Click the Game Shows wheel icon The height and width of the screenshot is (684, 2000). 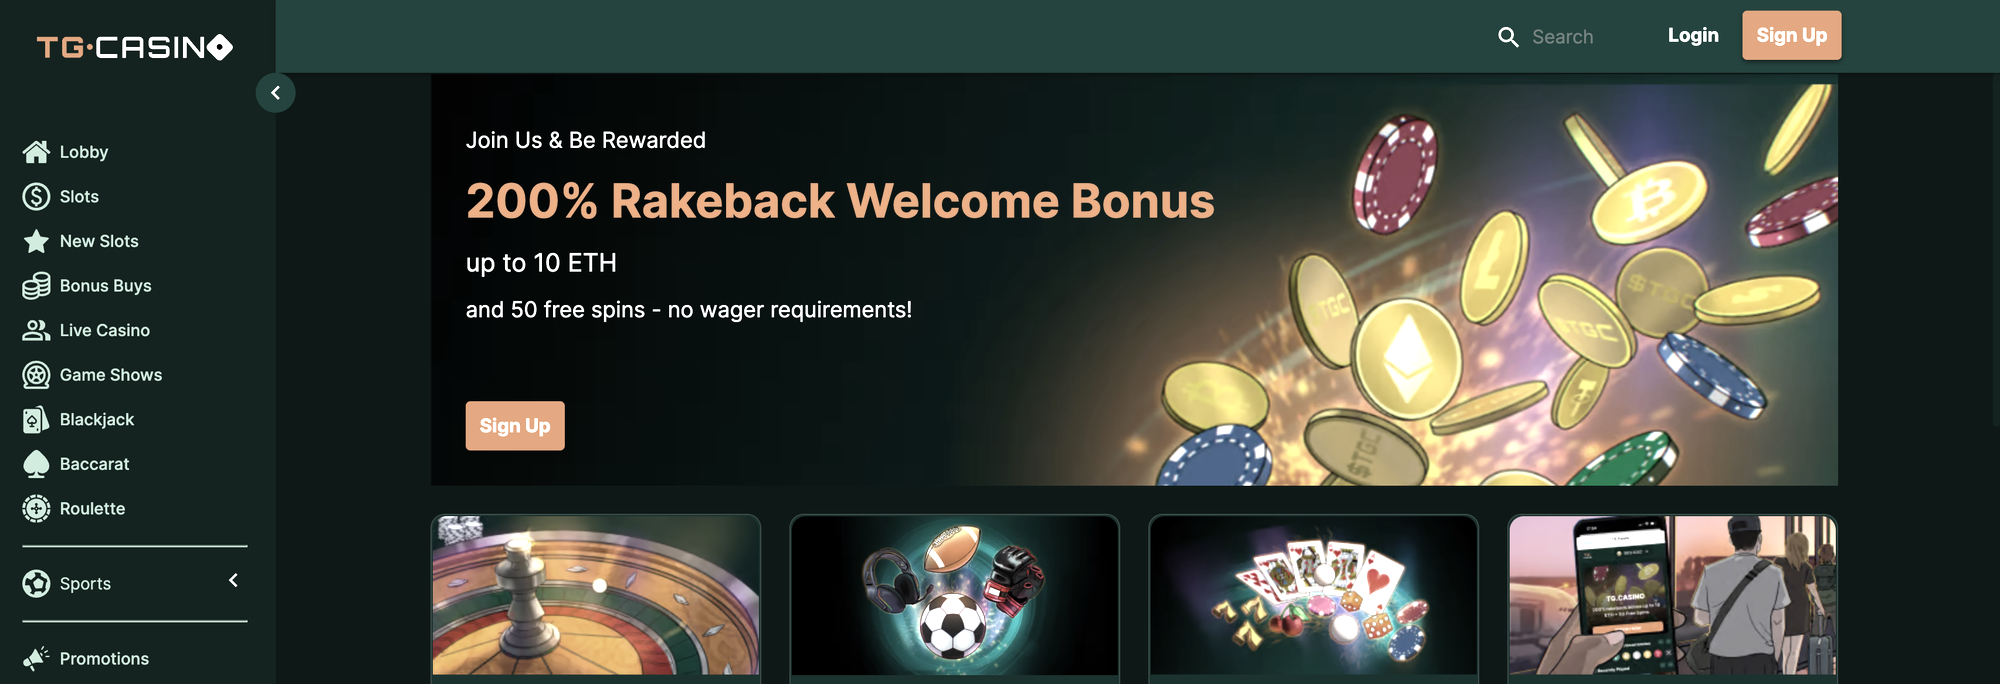[36, 375]
